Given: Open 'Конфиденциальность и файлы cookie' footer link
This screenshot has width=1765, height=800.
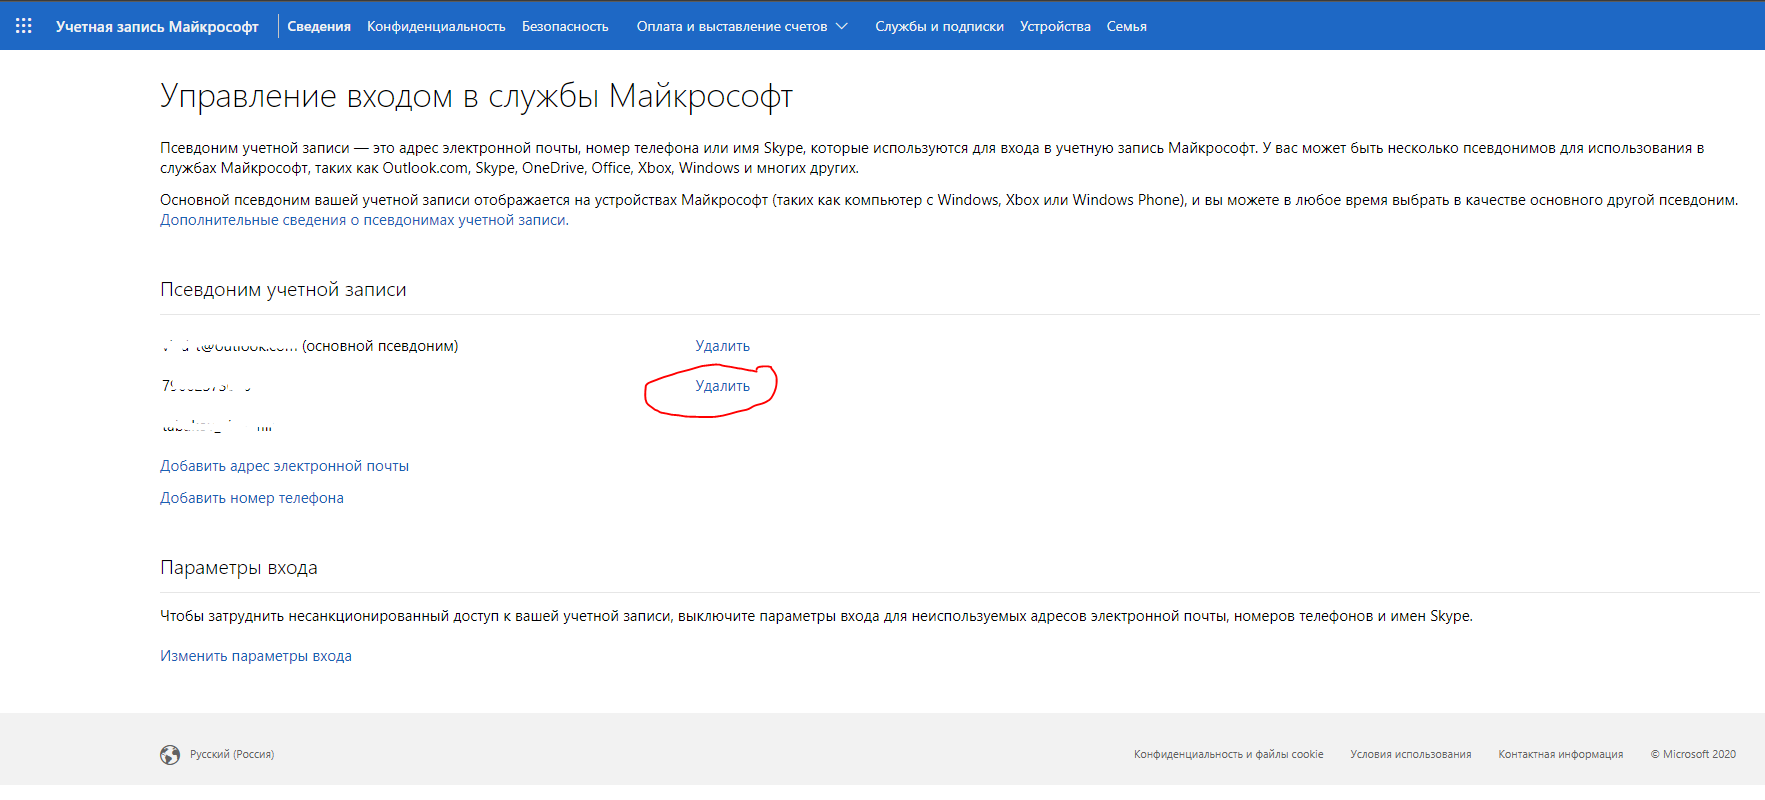Looking at the screenshot, I should 1228,755.
